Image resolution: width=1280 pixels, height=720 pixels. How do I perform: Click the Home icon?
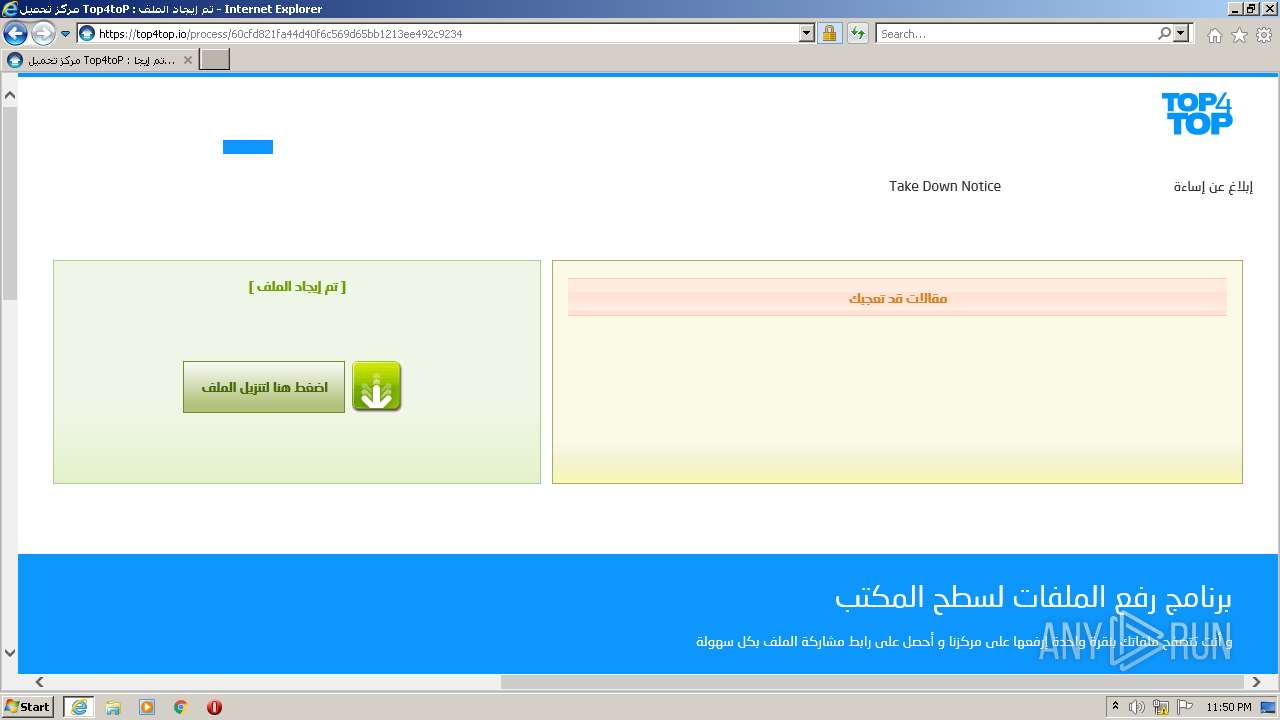pos(1214,35)
